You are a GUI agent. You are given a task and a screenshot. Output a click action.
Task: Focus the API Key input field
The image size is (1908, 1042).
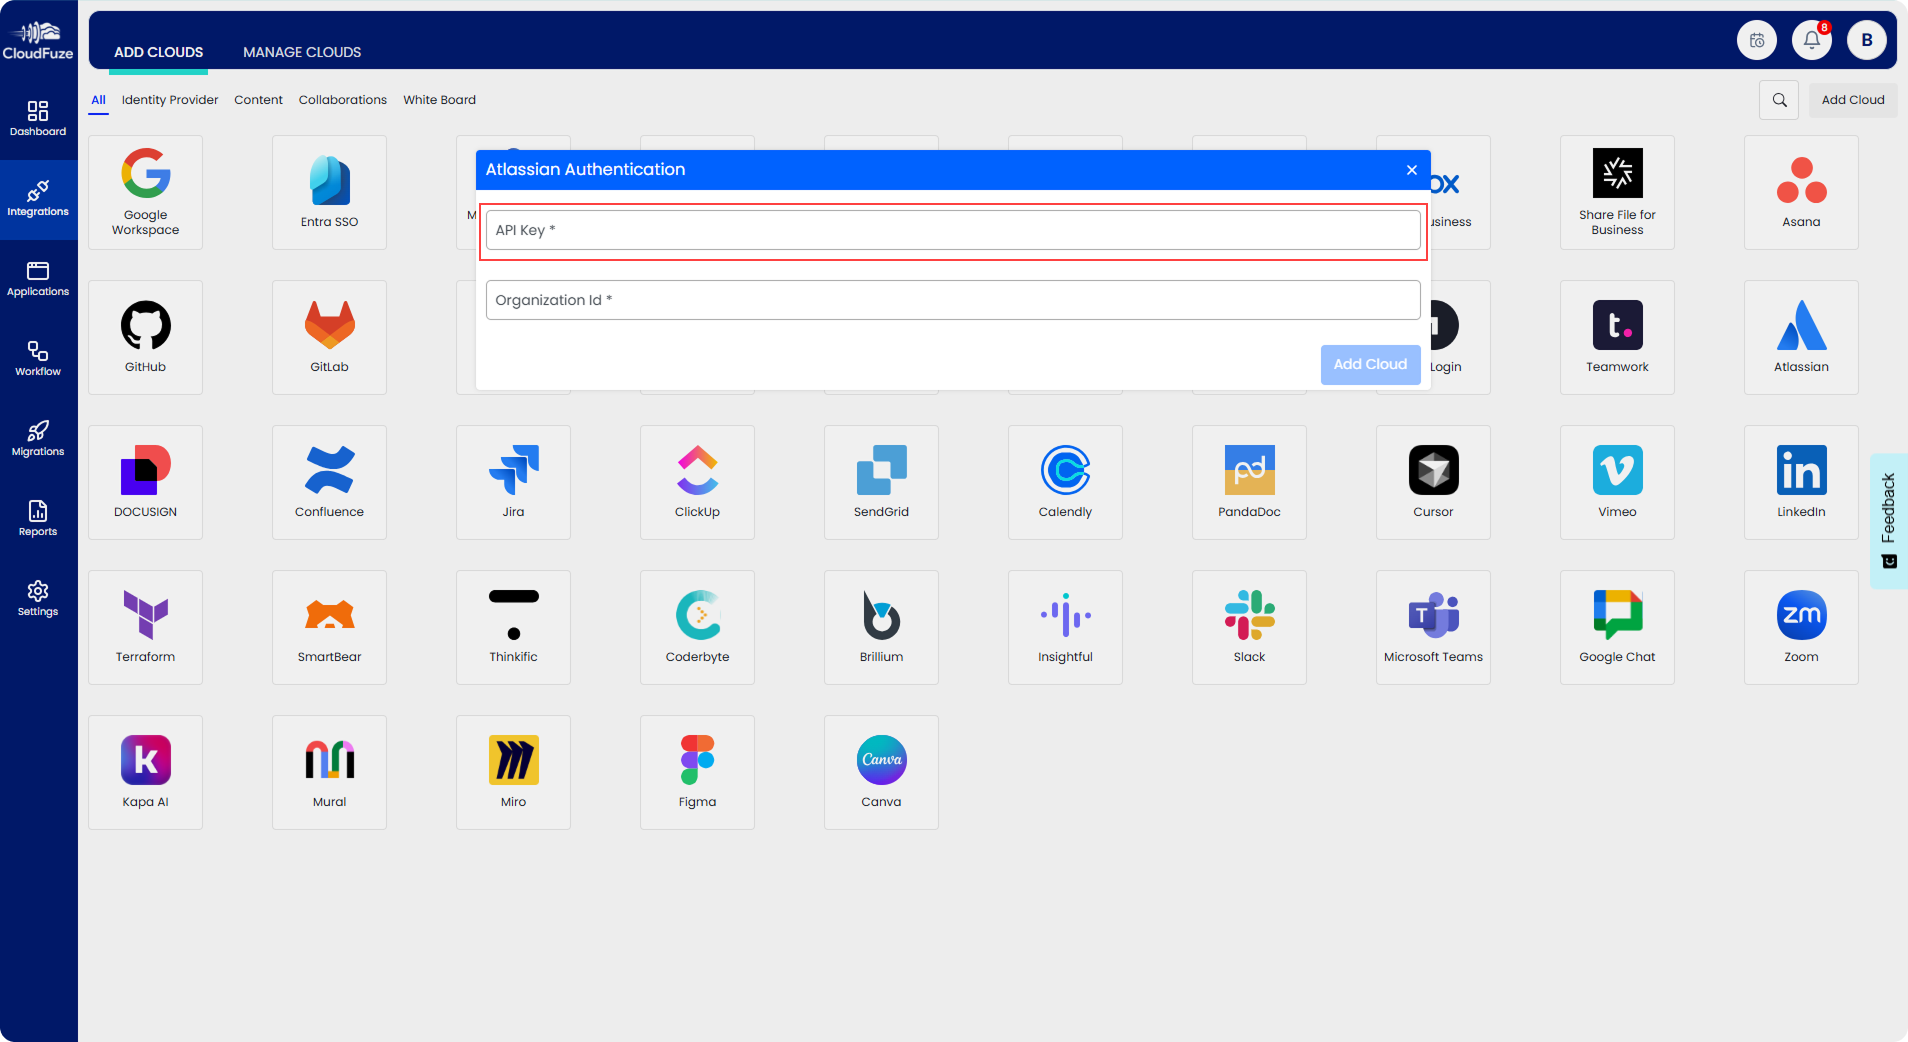click(x=953, y=230)
